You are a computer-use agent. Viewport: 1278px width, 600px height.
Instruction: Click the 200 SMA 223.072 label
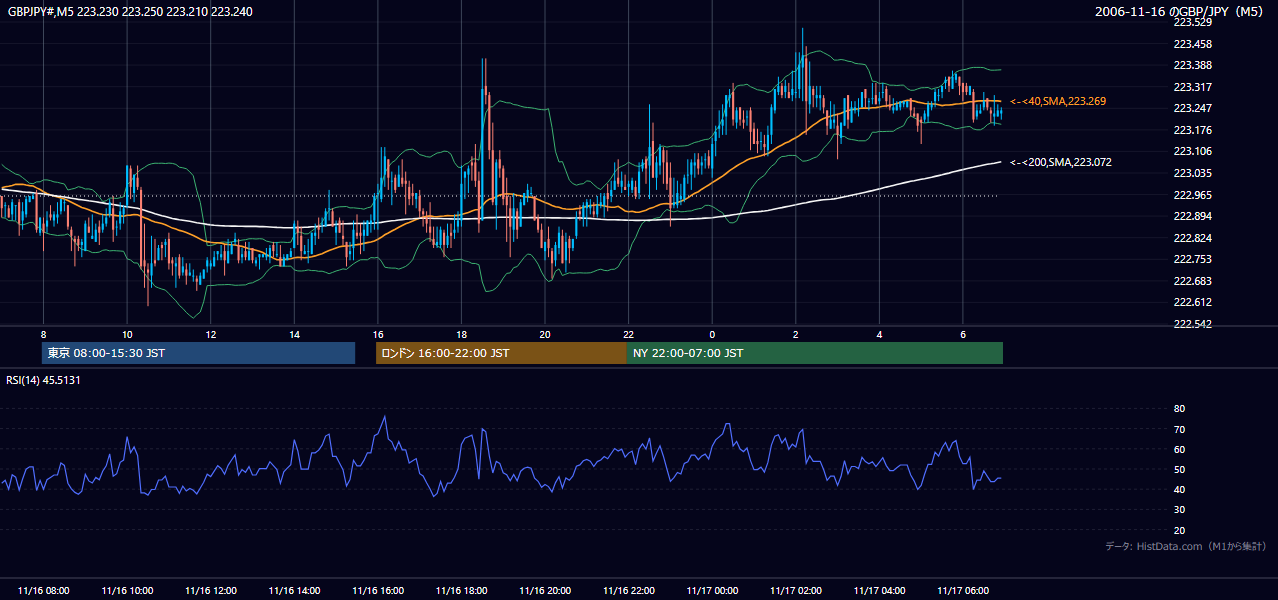(1061, 162)
